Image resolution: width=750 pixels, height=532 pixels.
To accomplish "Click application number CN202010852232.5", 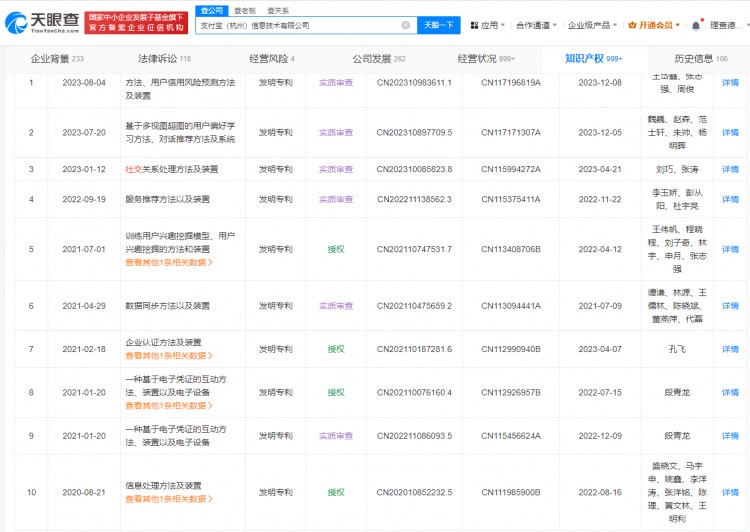I will [x=414, y=492].
